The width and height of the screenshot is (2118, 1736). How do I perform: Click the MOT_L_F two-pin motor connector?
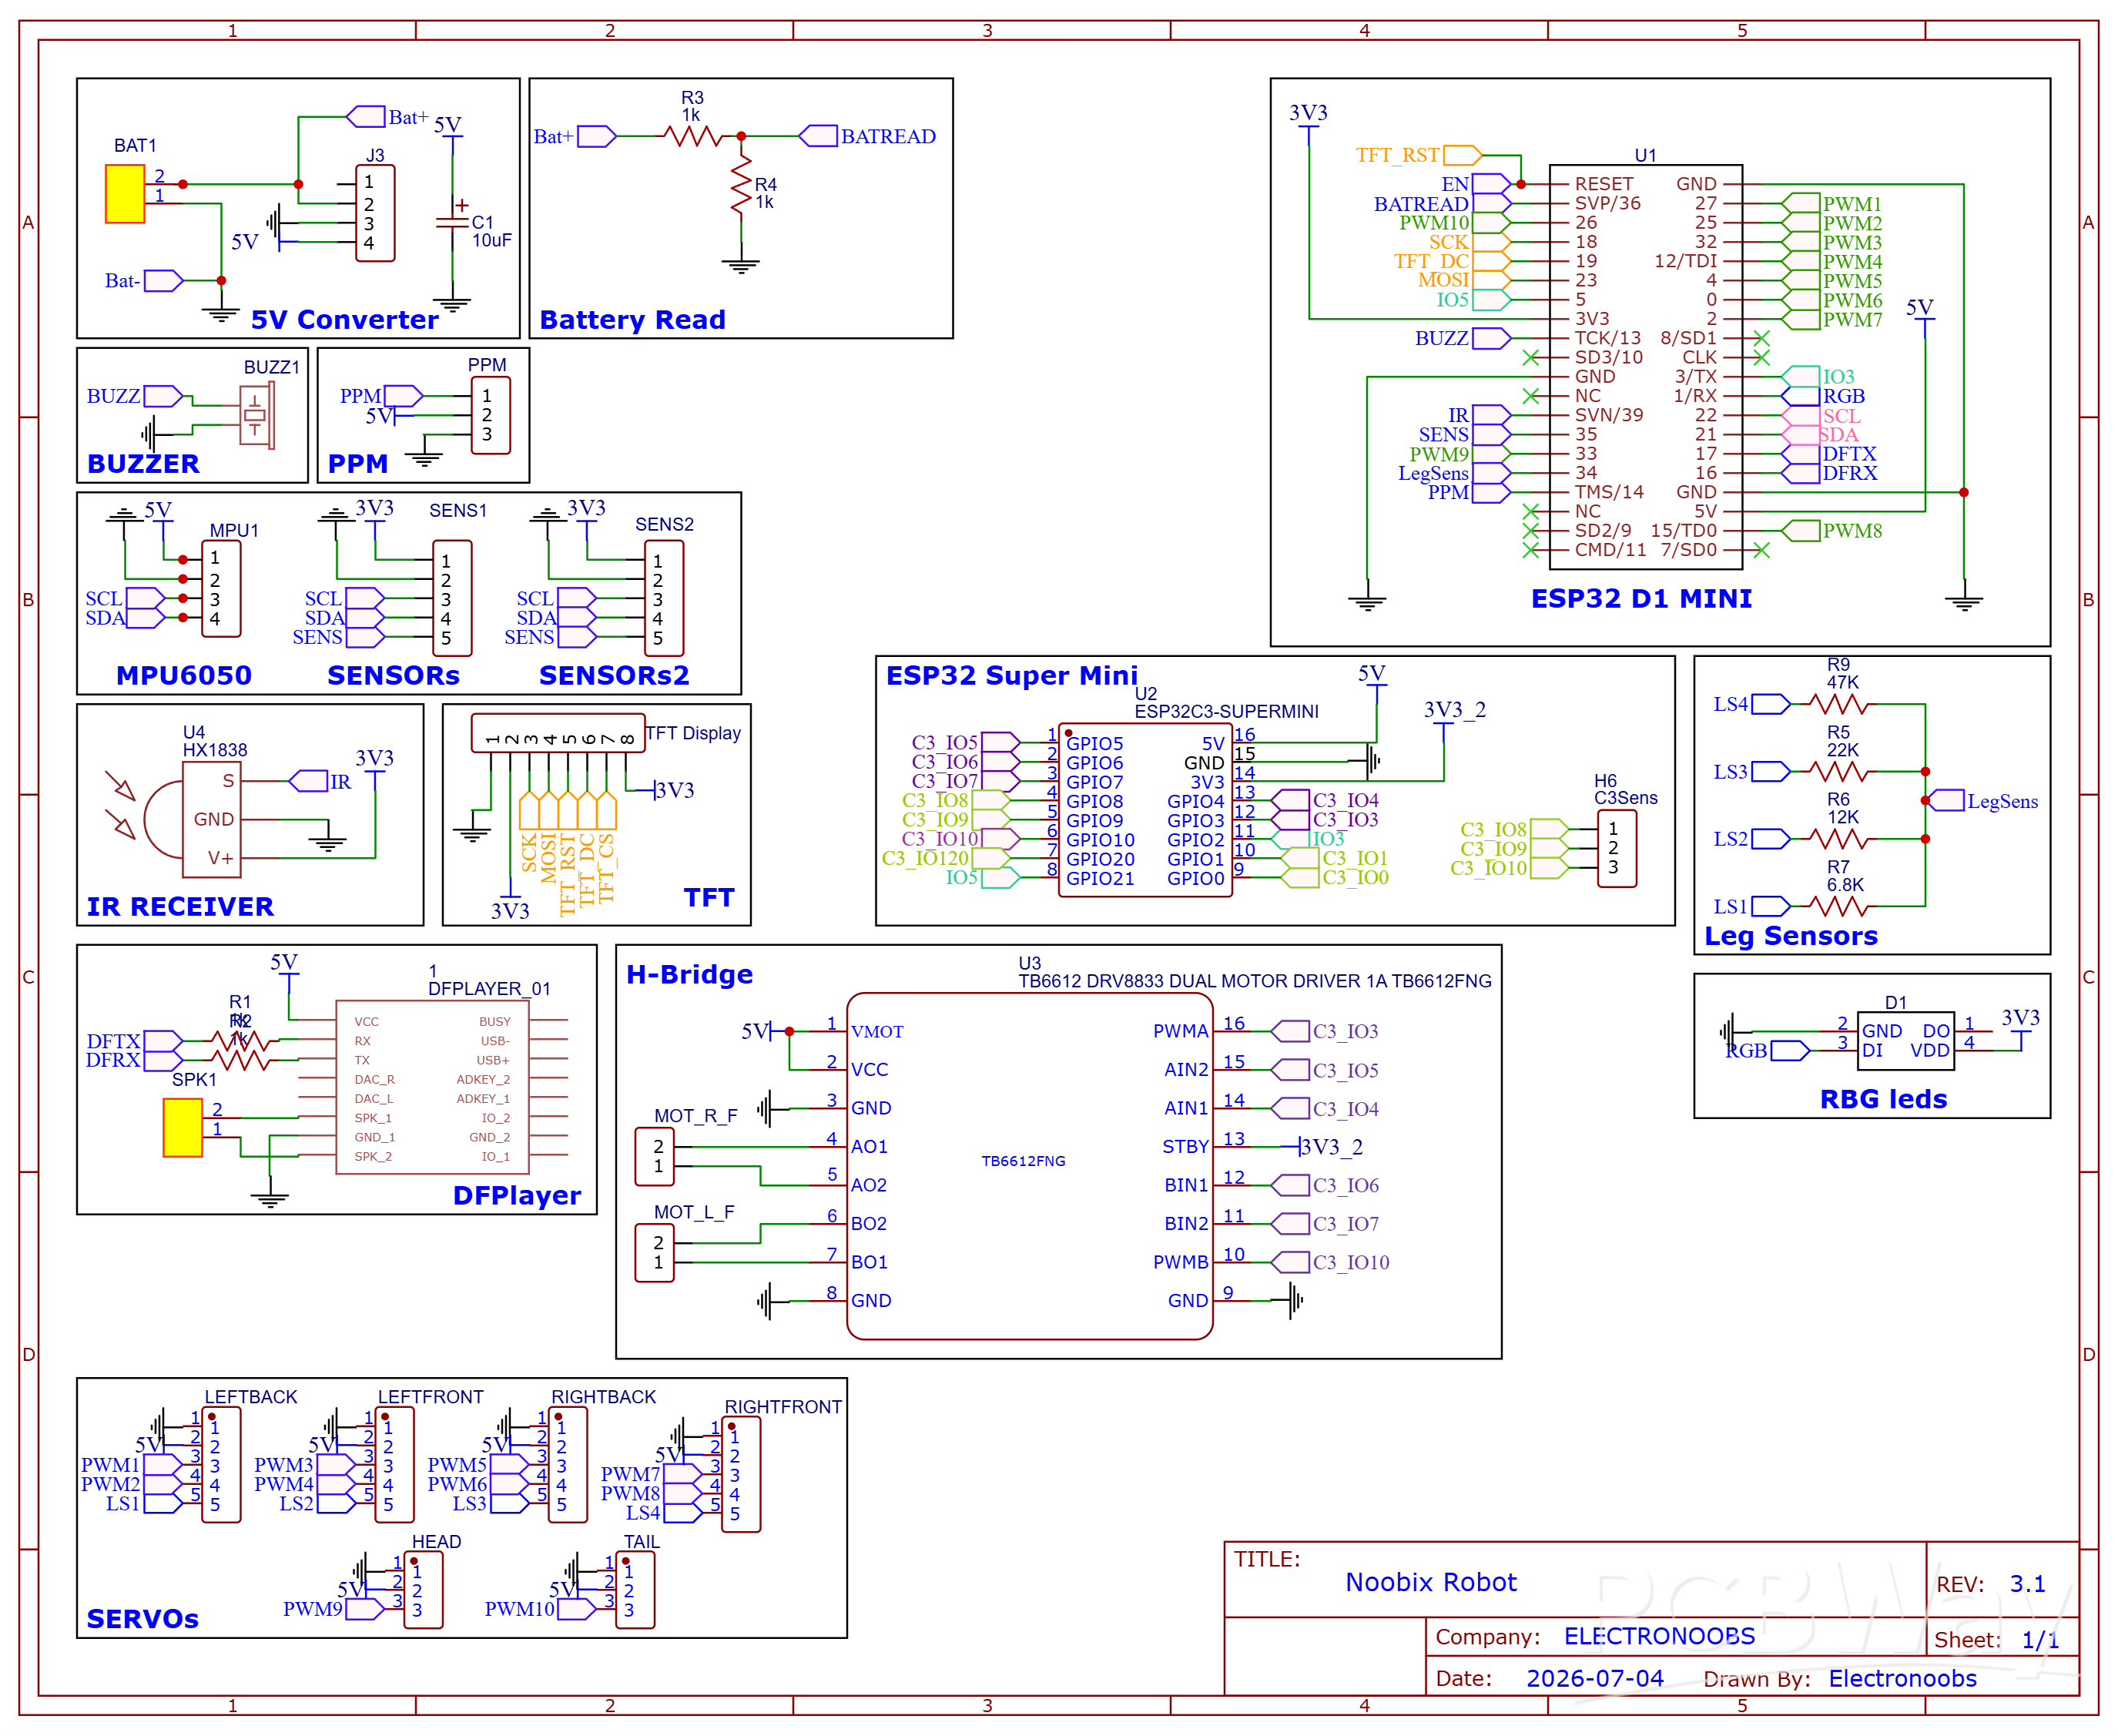point(655,1253)
